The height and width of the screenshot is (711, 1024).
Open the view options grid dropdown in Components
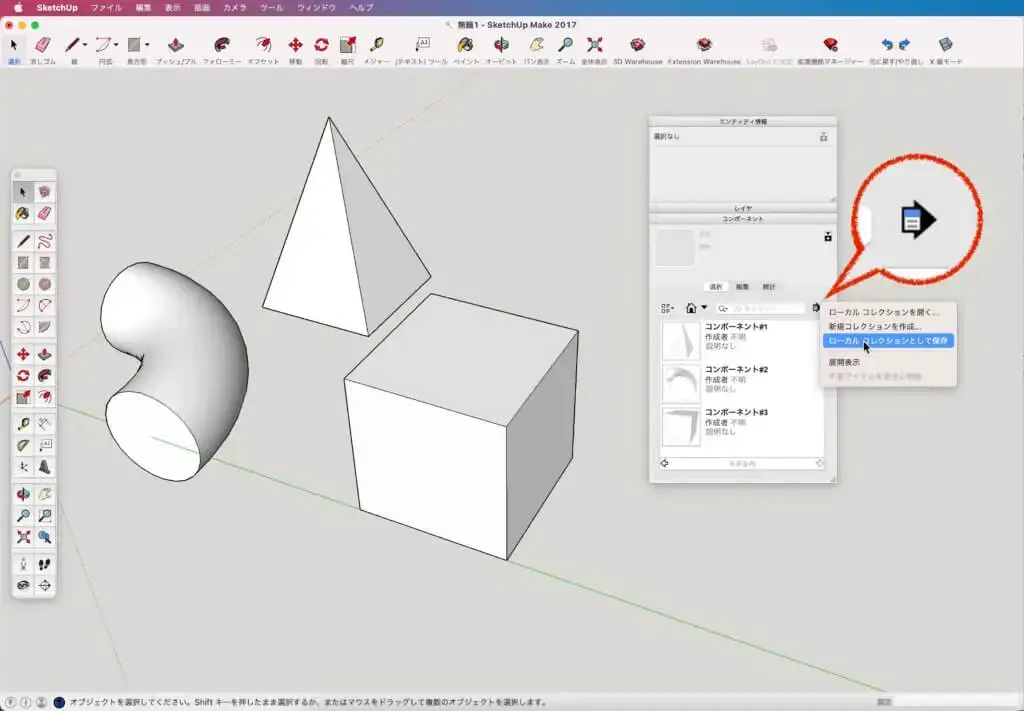(x=667, y=308)
